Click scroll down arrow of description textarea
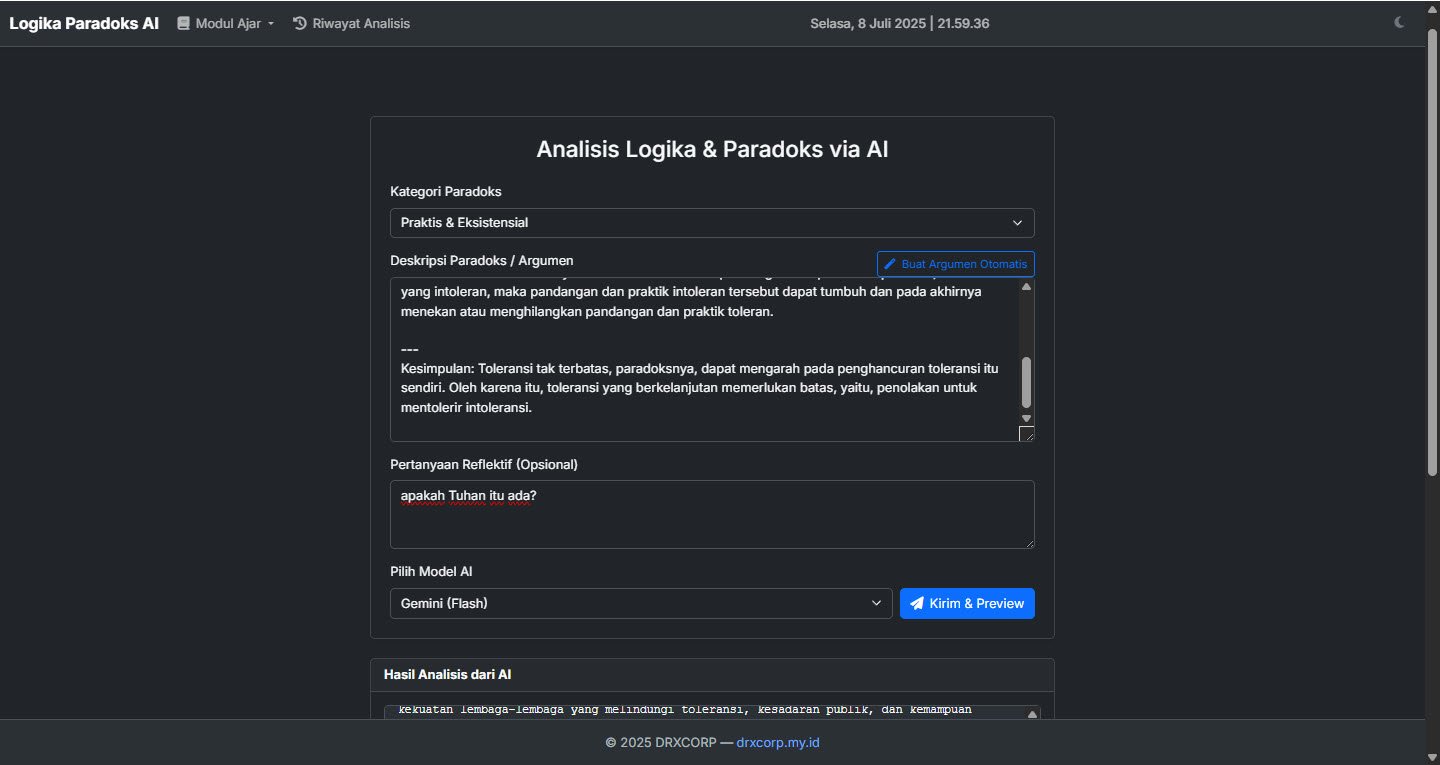 coord(1026,418)
